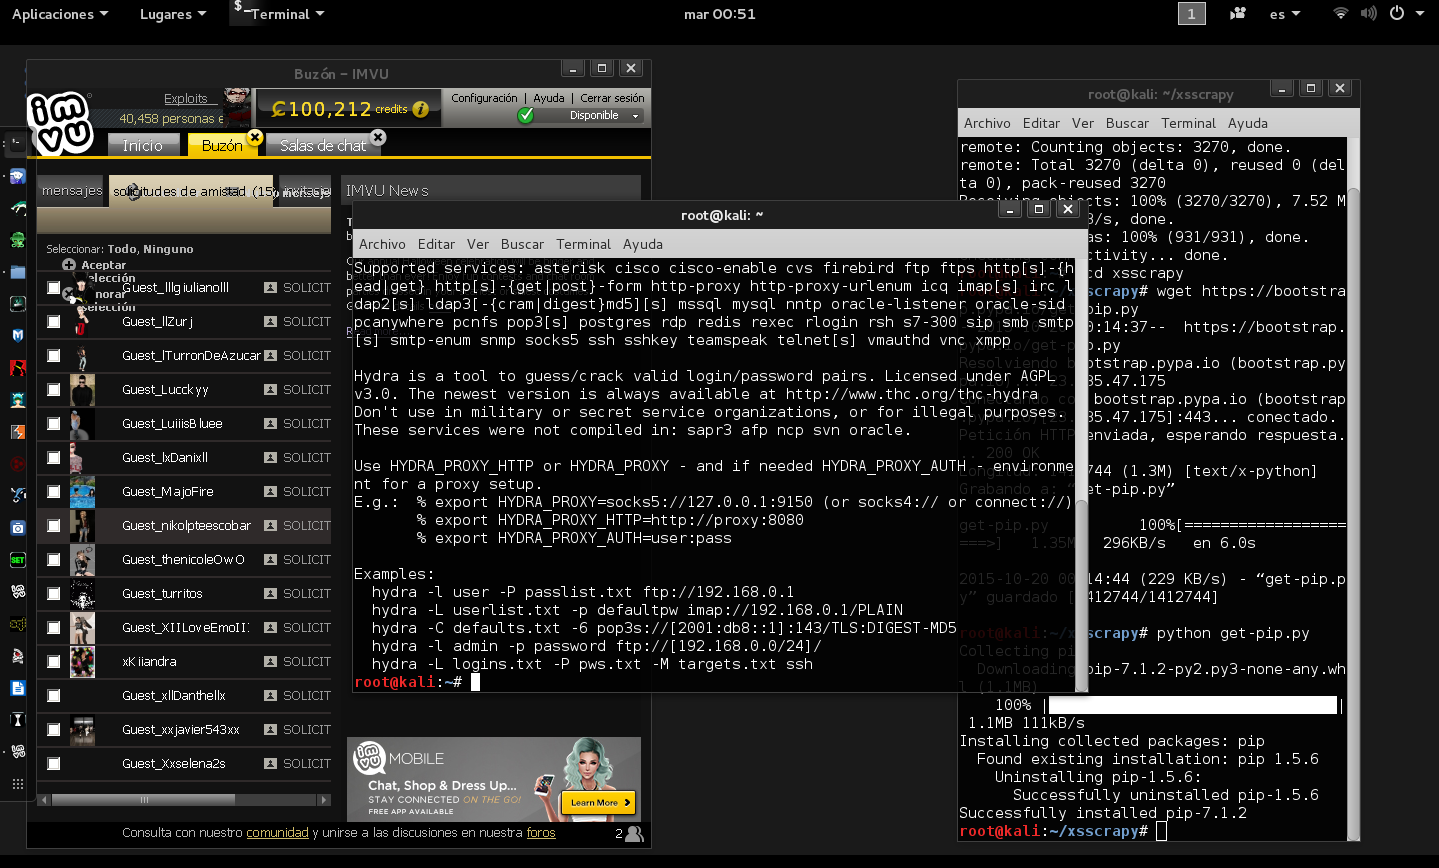This screenshot has height=868, width=1439.
Task: Open Buscar menu in root@kali:~ terminal
Action: click(x=522, y=244)
